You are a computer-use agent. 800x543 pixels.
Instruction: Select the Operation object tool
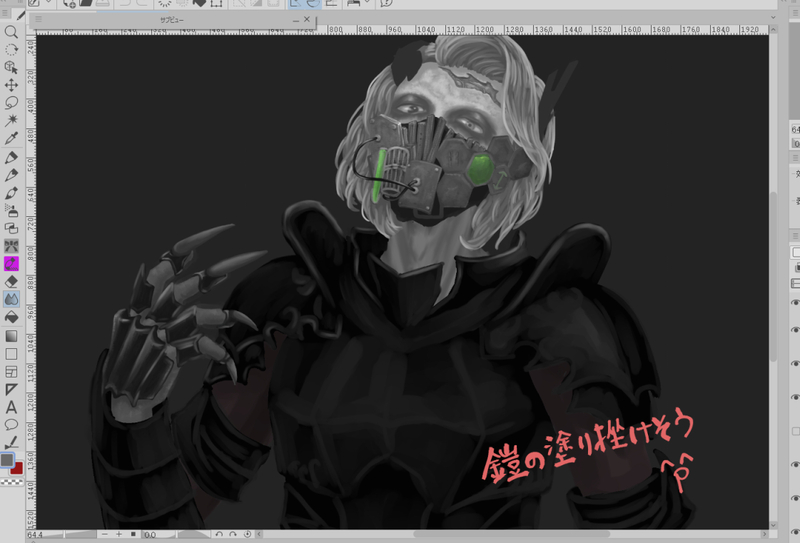[11, 67]
